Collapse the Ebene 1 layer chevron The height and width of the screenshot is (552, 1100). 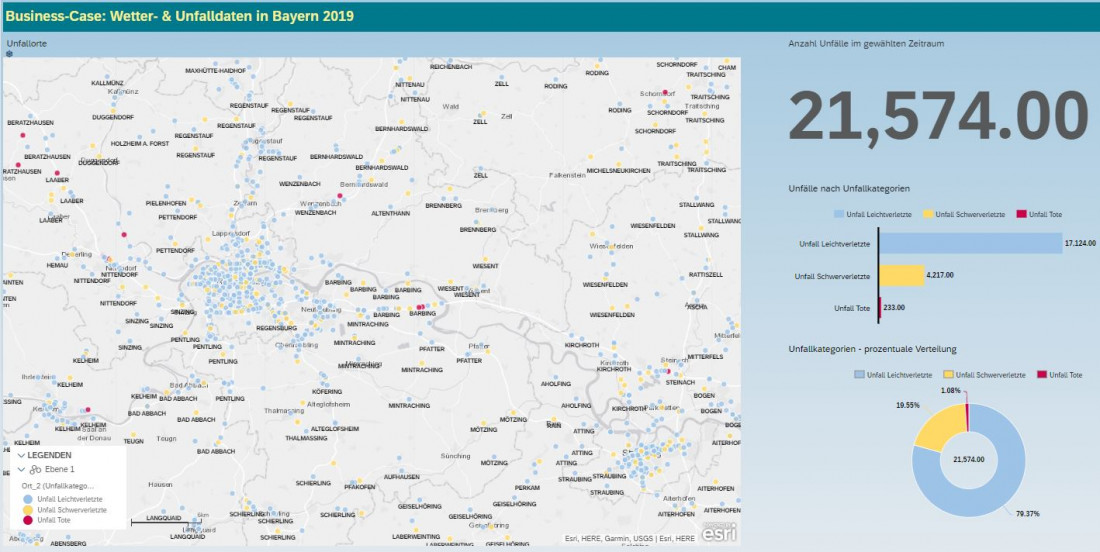[x=21, y=469]
